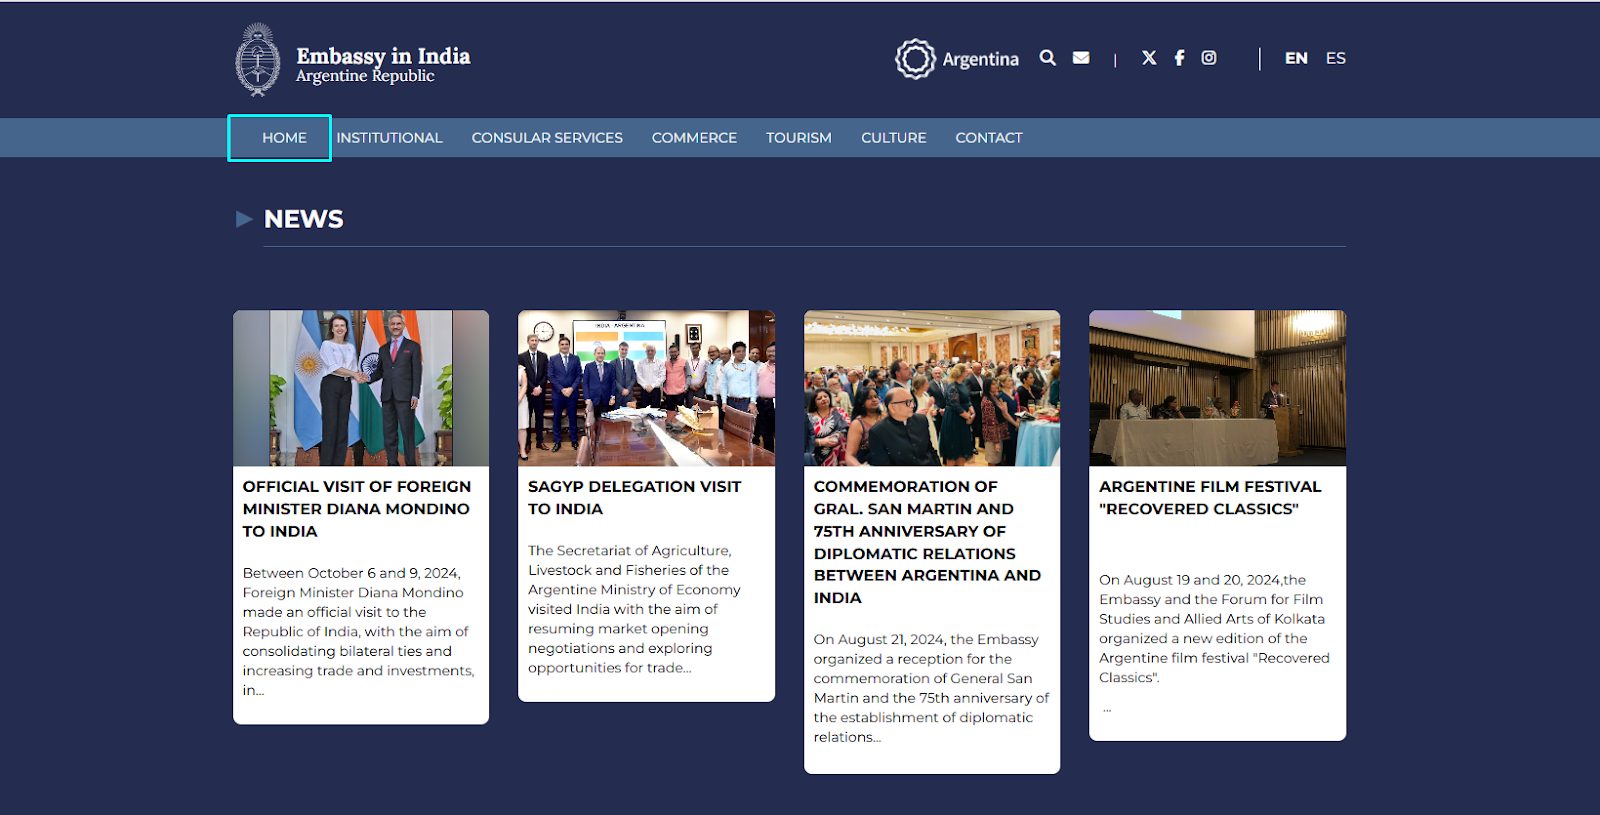1600x815 pixels.
Task: Switch language to ES
Action: tap(1336, 58)
